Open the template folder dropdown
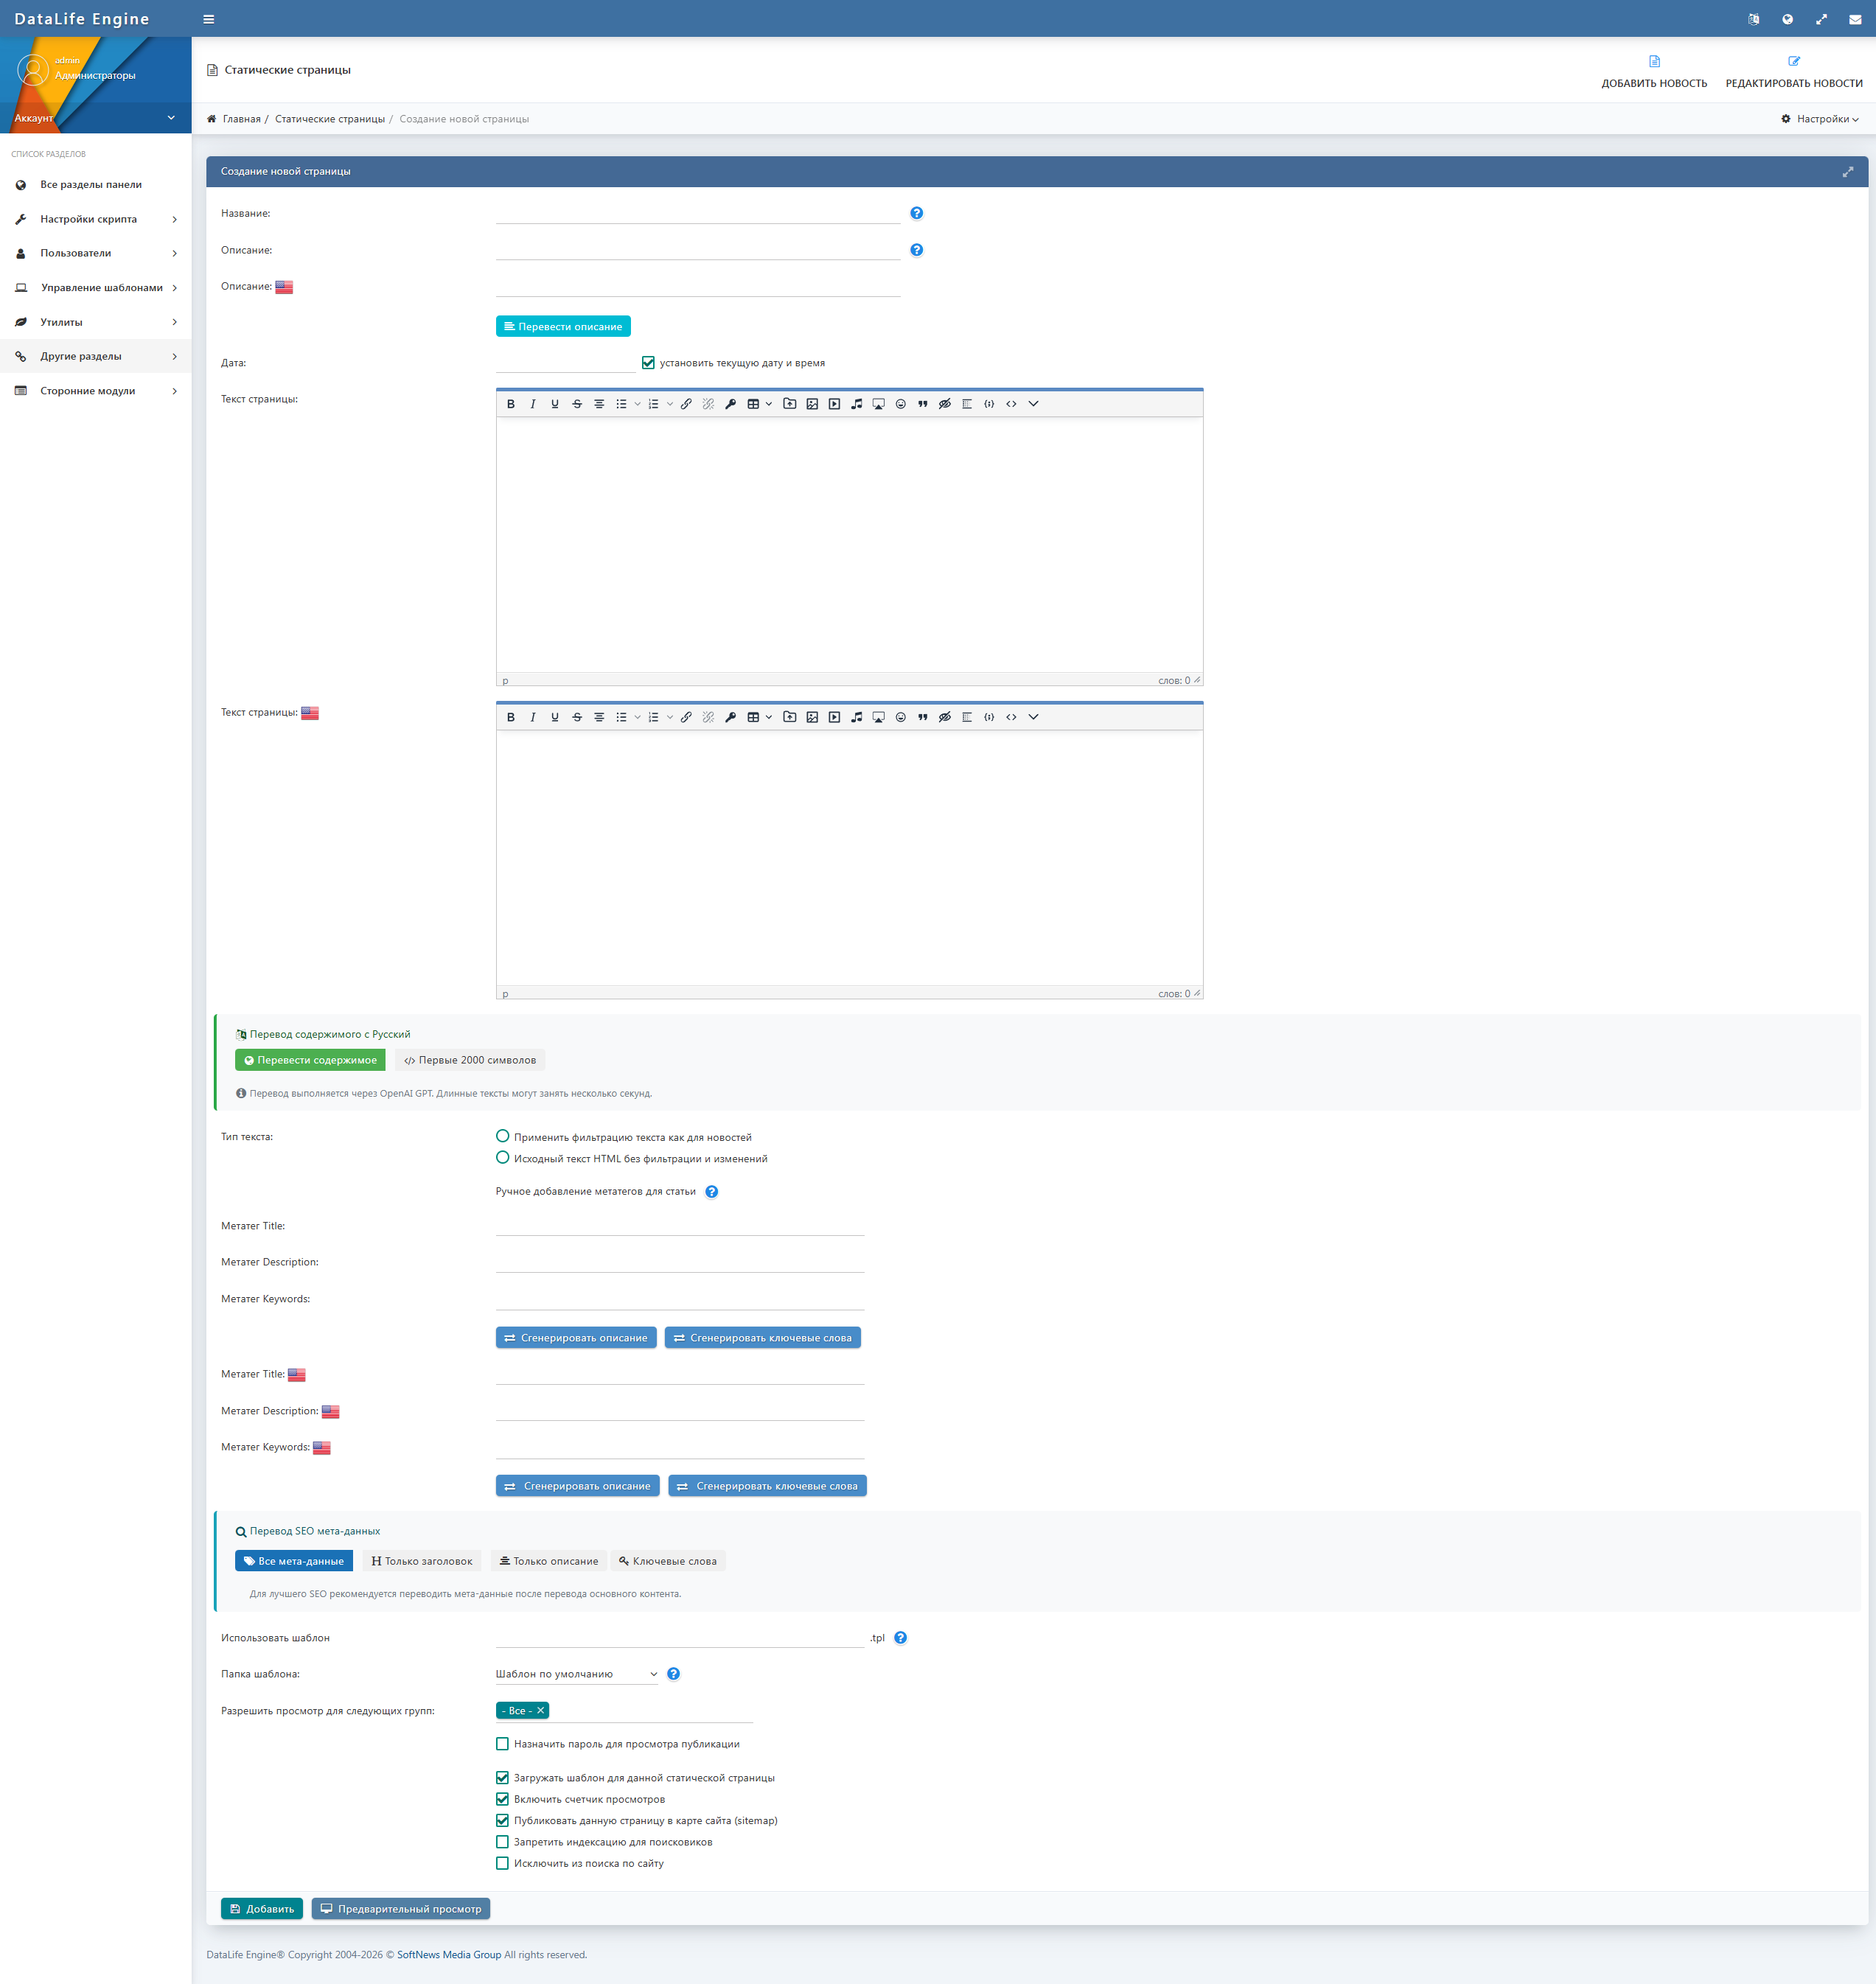This screenshot has height=1984, width=1876. 576,1674
